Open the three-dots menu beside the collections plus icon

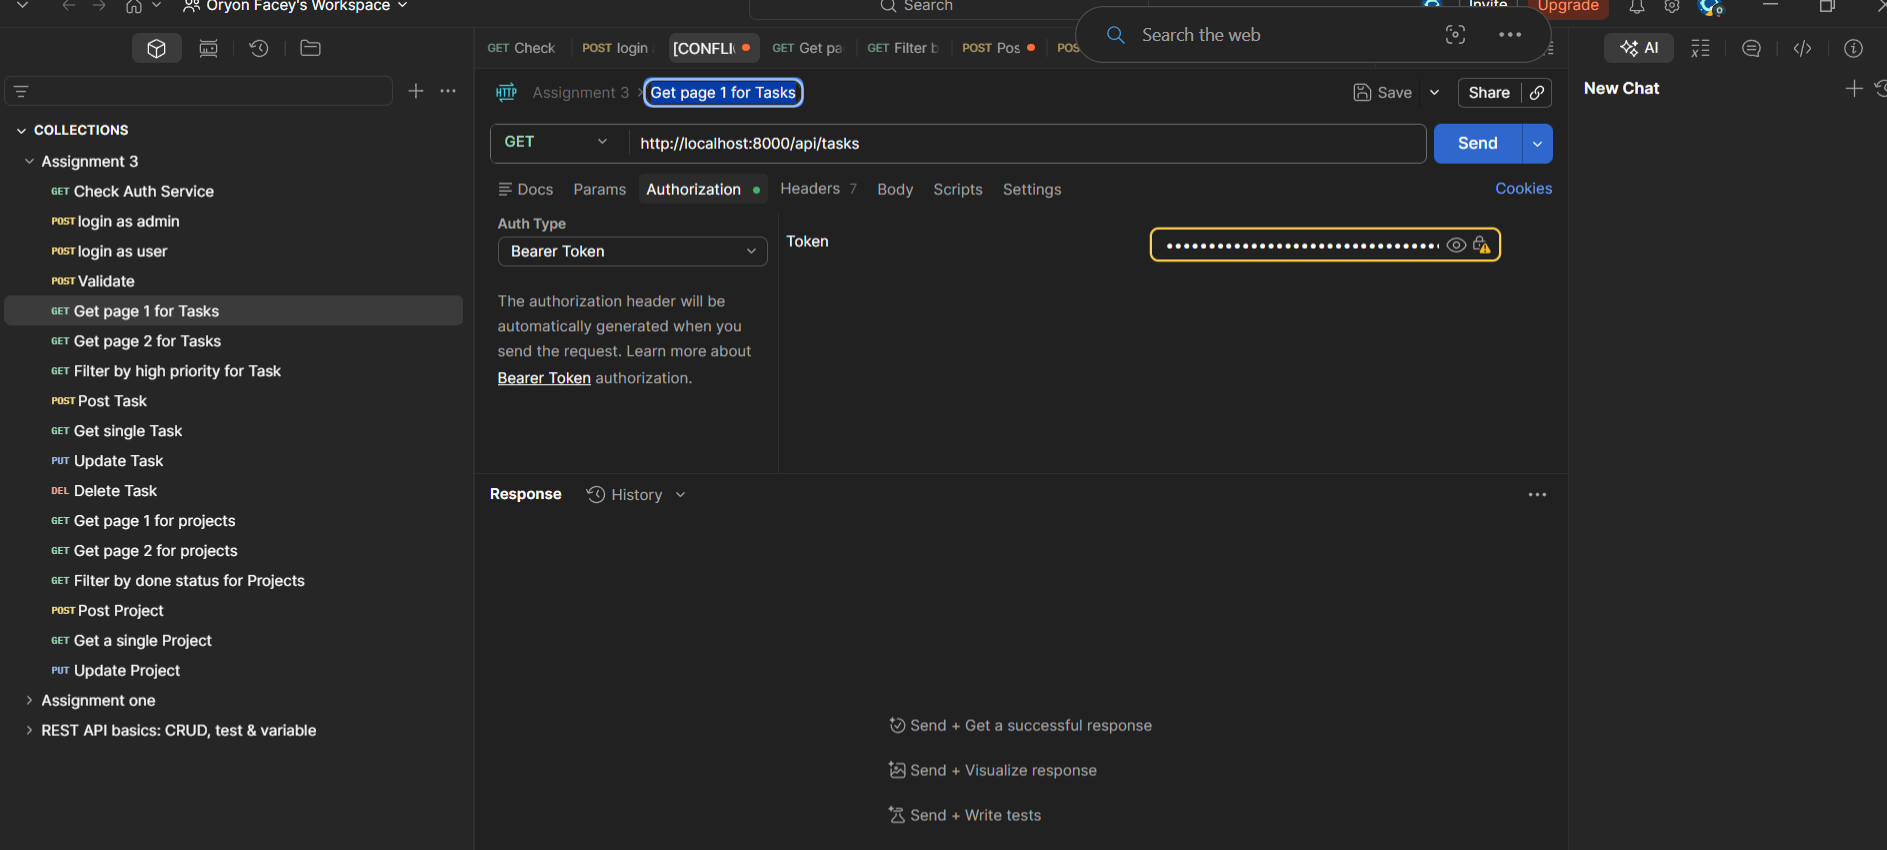448,91
